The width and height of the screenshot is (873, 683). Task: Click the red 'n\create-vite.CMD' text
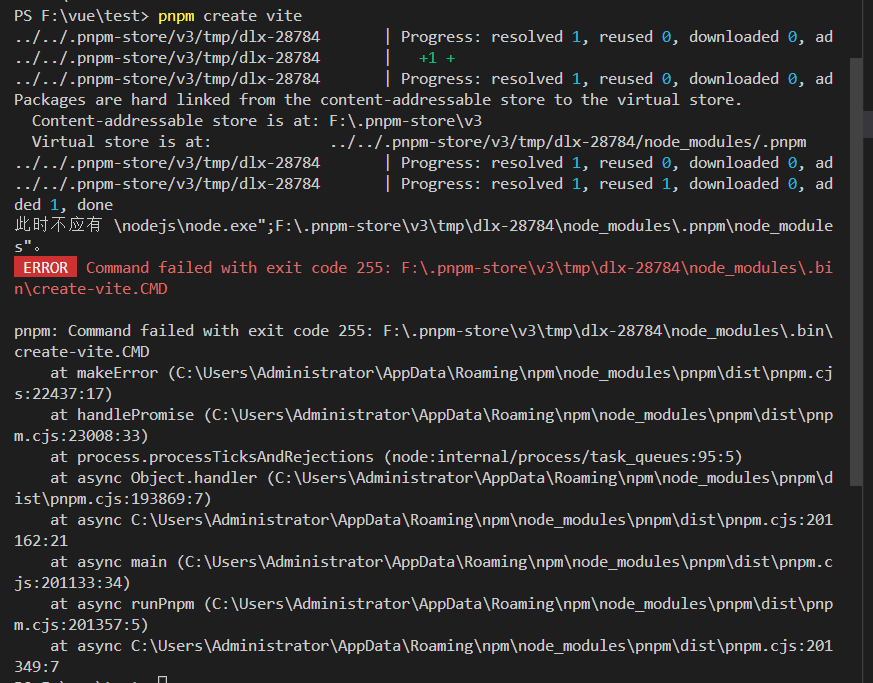click(x=91, y=289)
